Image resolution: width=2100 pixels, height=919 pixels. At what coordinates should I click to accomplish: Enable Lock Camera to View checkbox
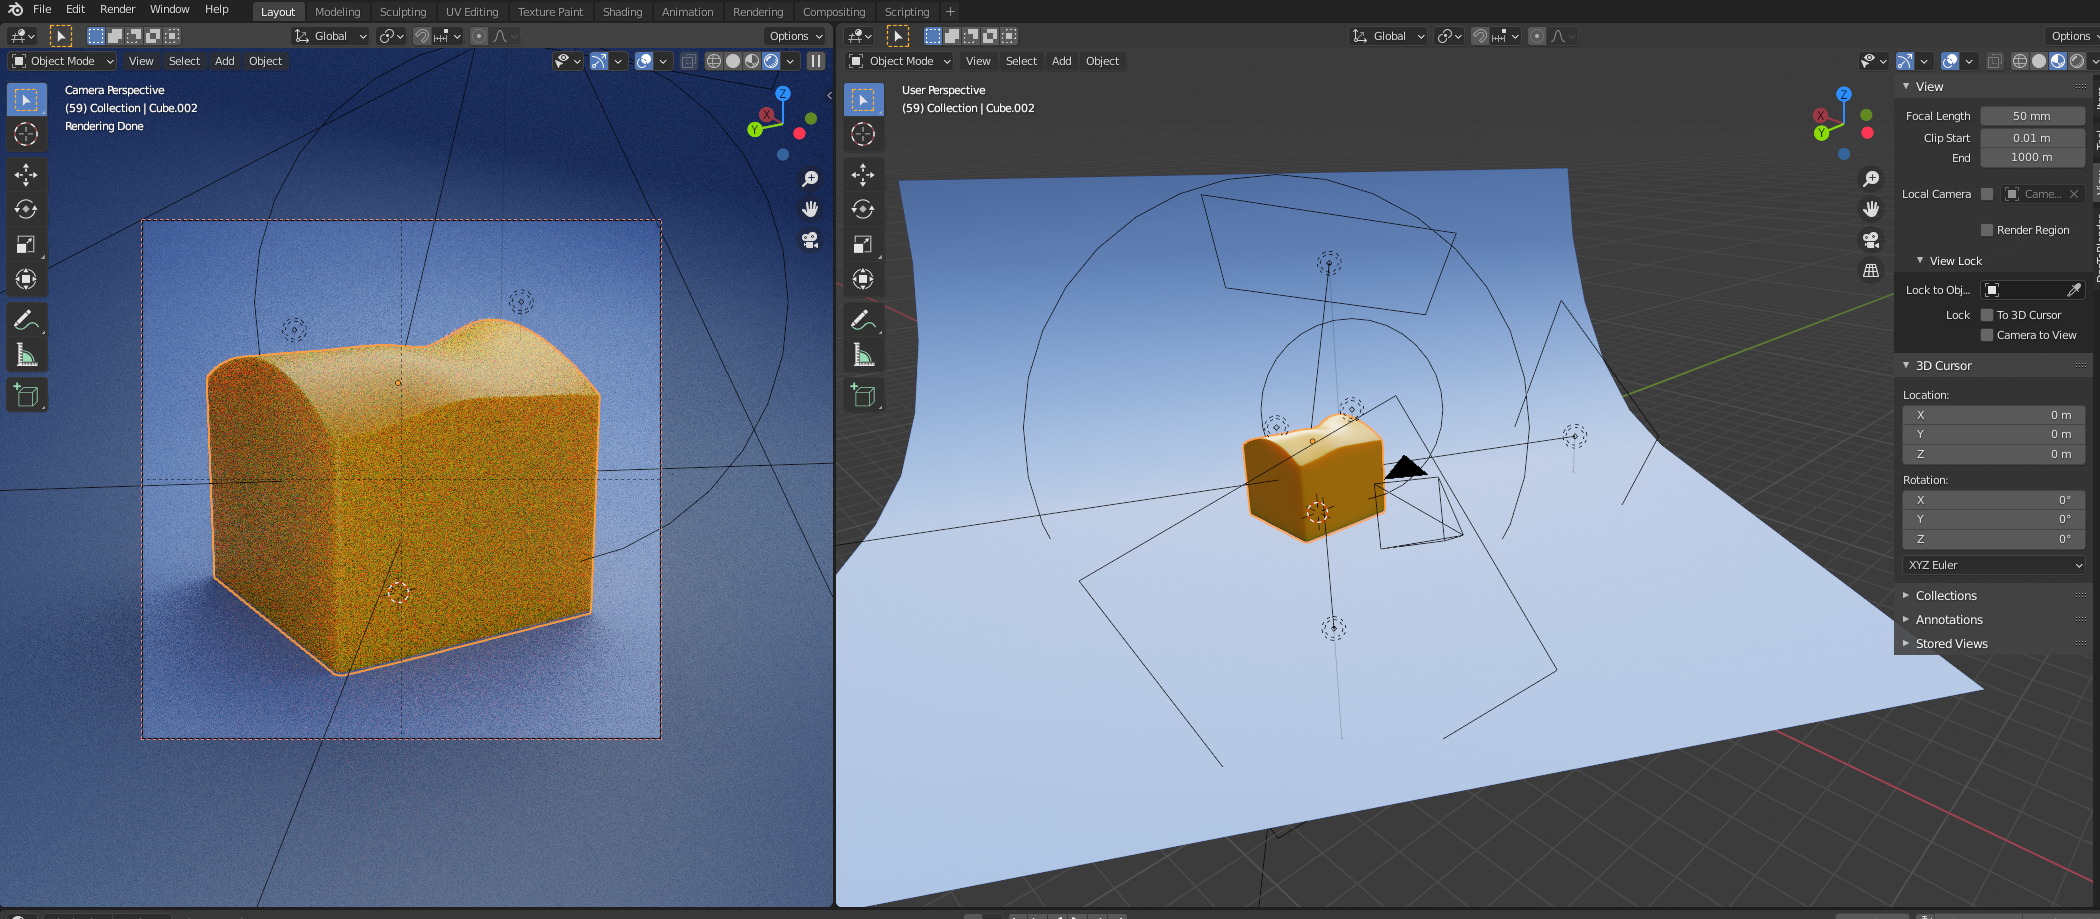(1987, 335)
